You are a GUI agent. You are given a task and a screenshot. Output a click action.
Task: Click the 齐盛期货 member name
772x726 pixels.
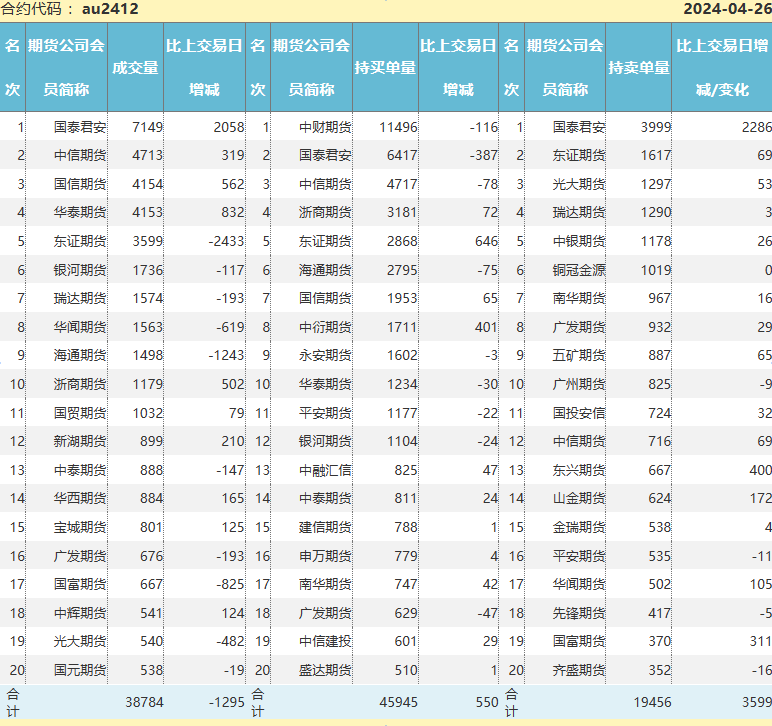pyautogui.click(x=579, y=670)
